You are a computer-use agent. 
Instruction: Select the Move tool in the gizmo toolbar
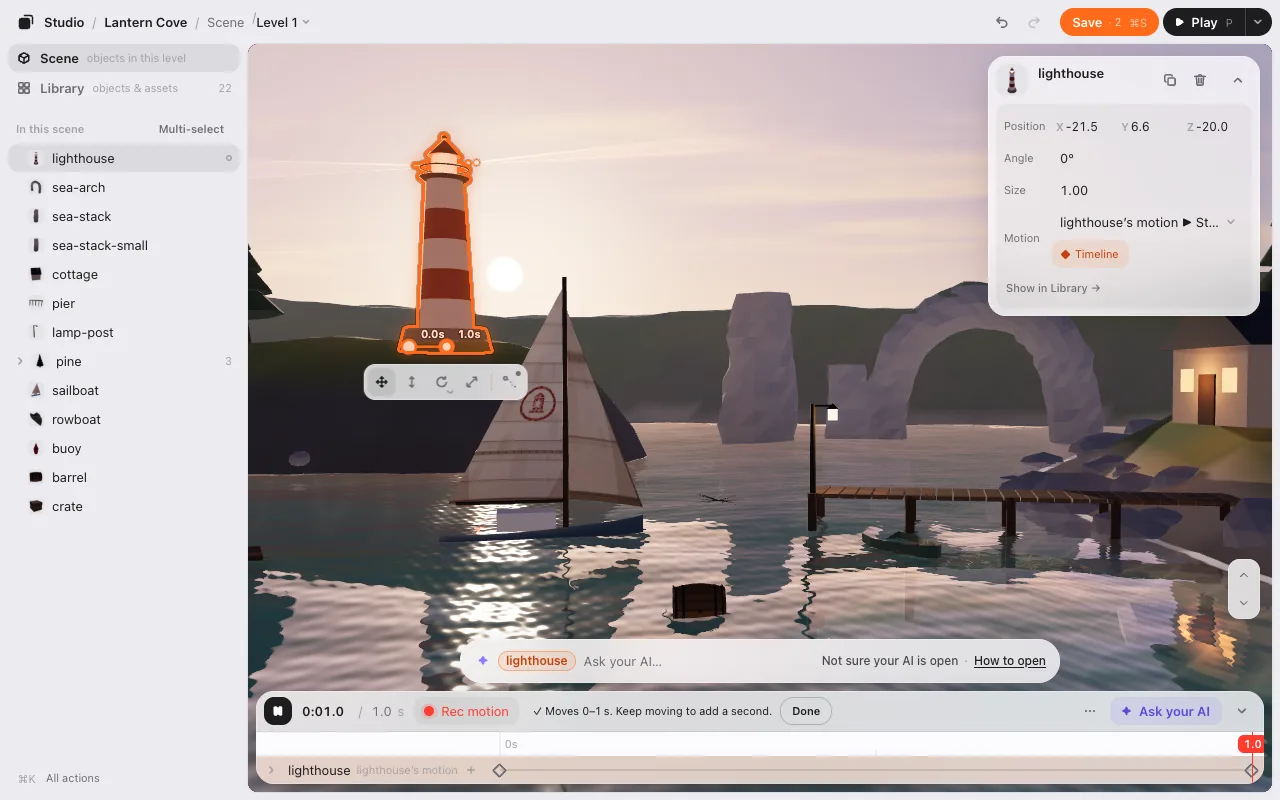tap(381, 382)
